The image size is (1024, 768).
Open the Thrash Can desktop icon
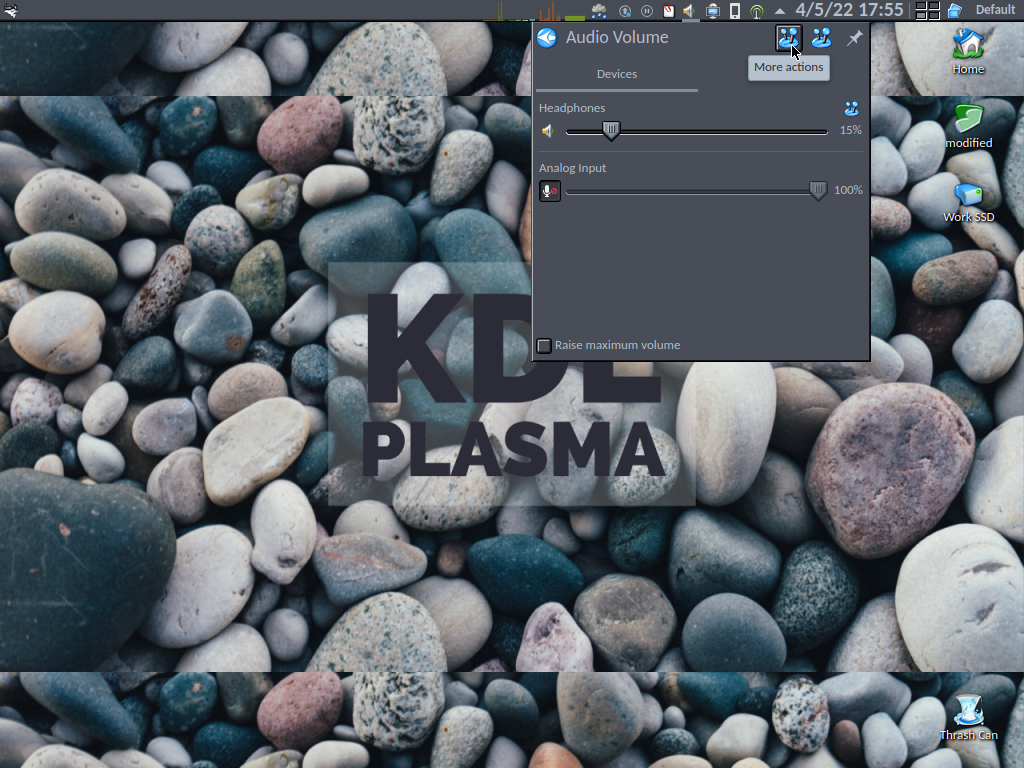(968, 718)
